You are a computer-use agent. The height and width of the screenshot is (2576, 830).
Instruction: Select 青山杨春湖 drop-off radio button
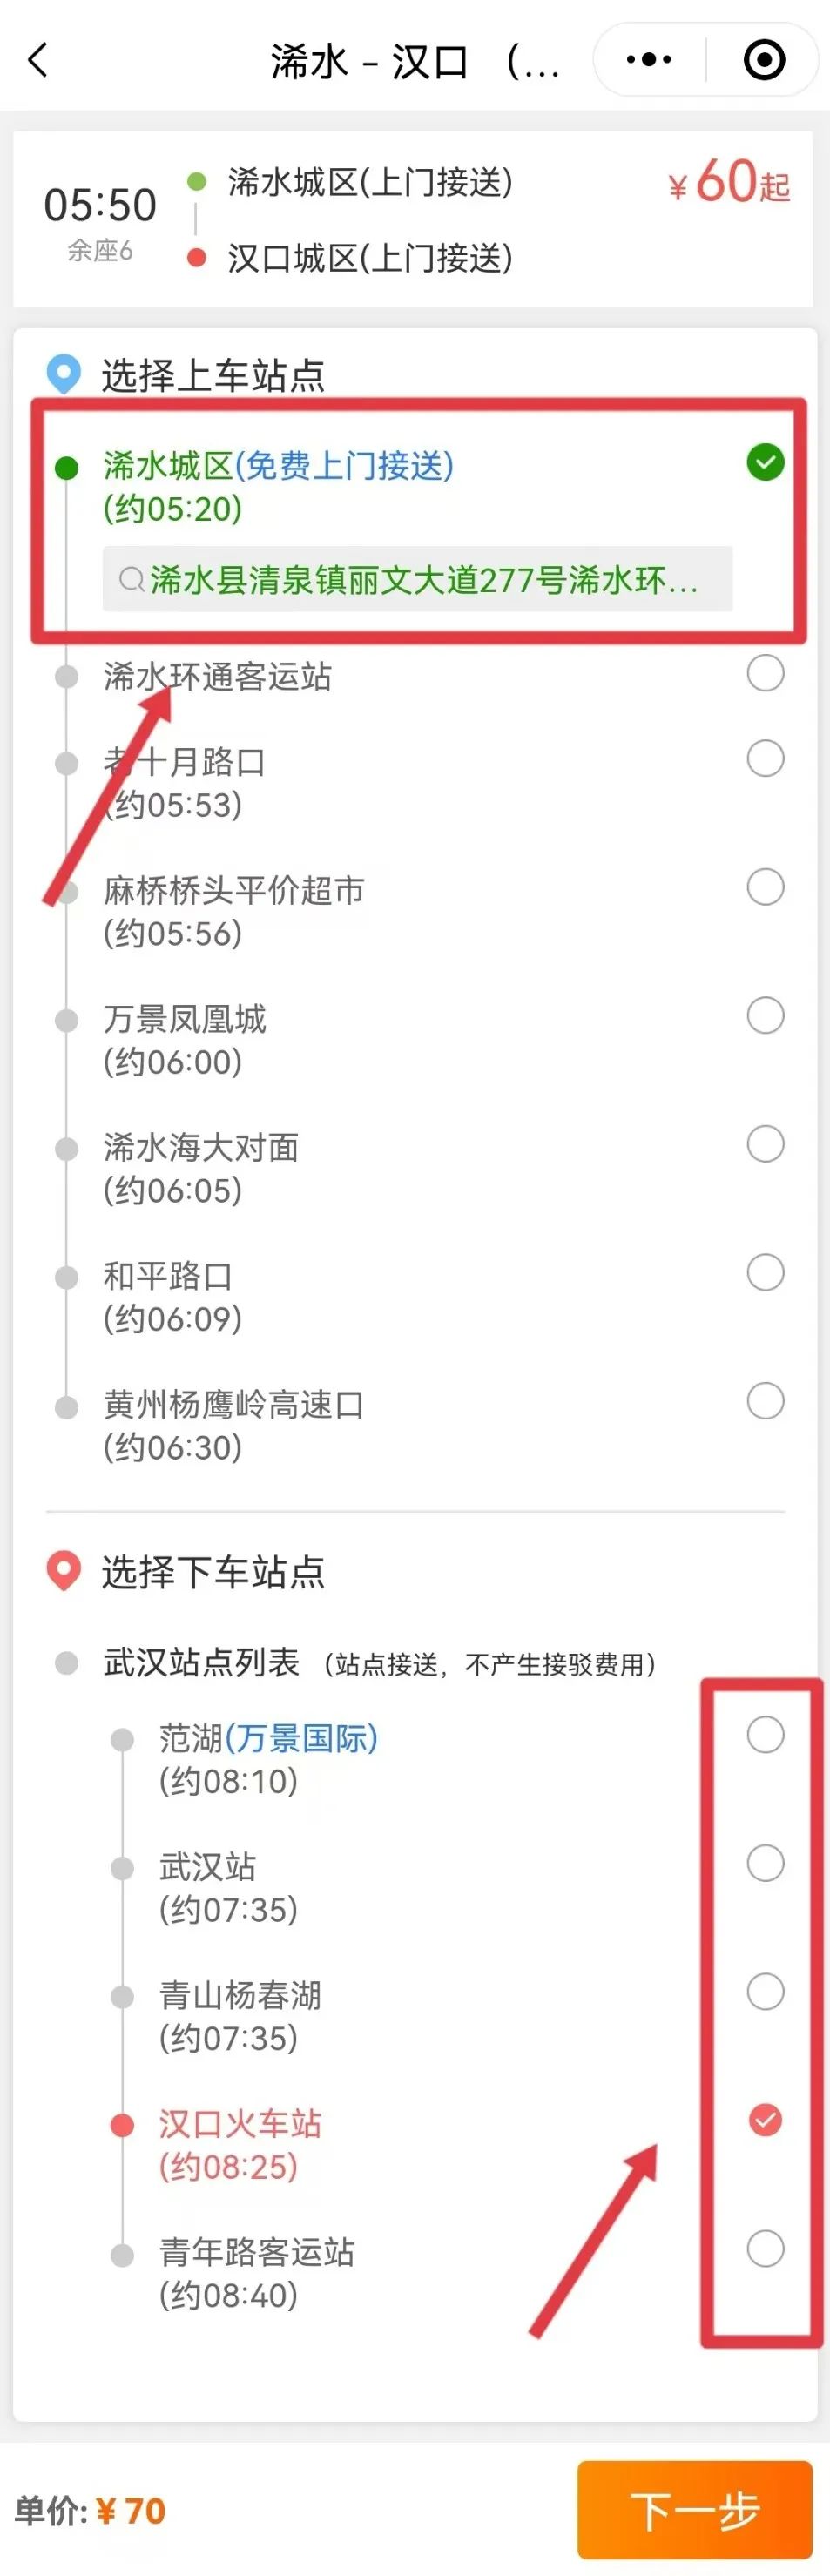click(x=765, y=1991)
